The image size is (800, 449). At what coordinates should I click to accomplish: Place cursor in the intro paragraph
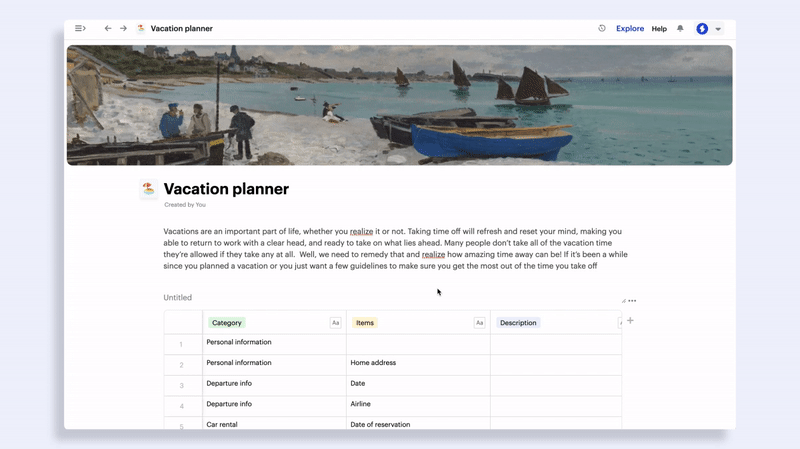(x=395, y=248)
